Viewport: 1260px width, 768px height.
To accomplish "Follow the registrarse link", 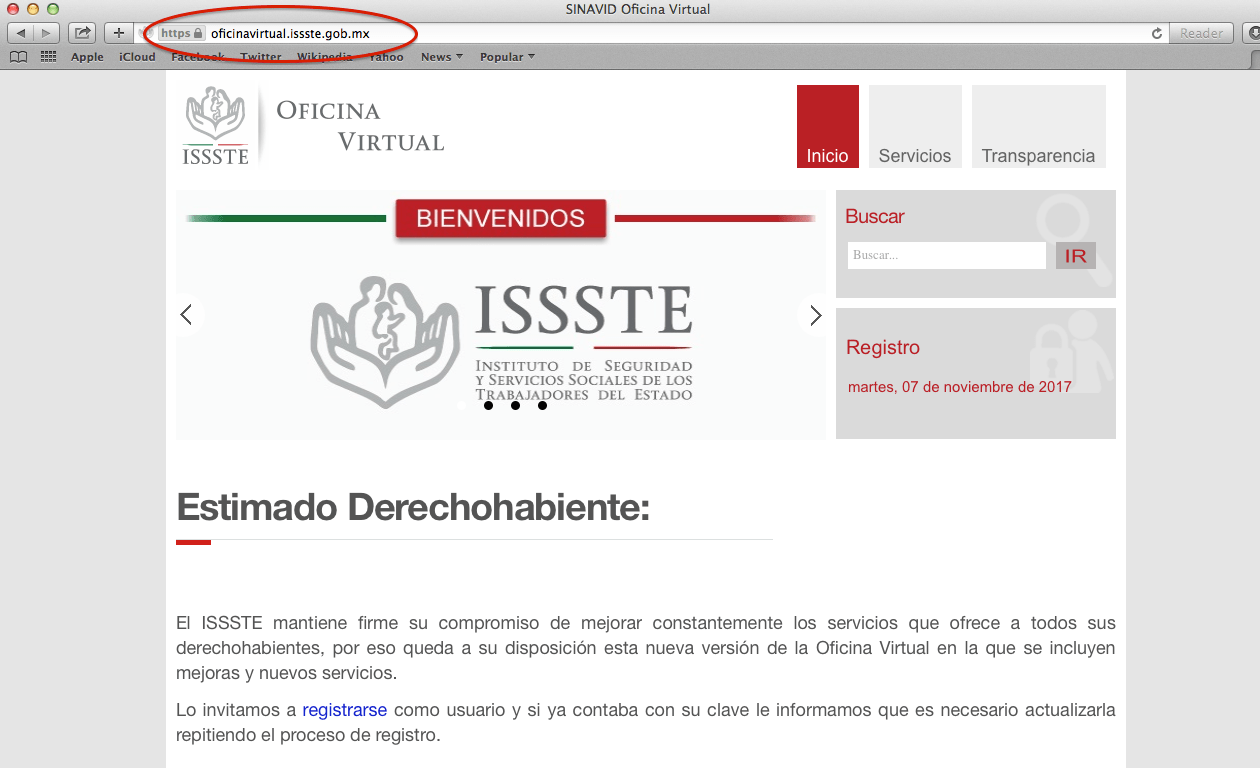I will pyautogui.click(x=344, y=710).
